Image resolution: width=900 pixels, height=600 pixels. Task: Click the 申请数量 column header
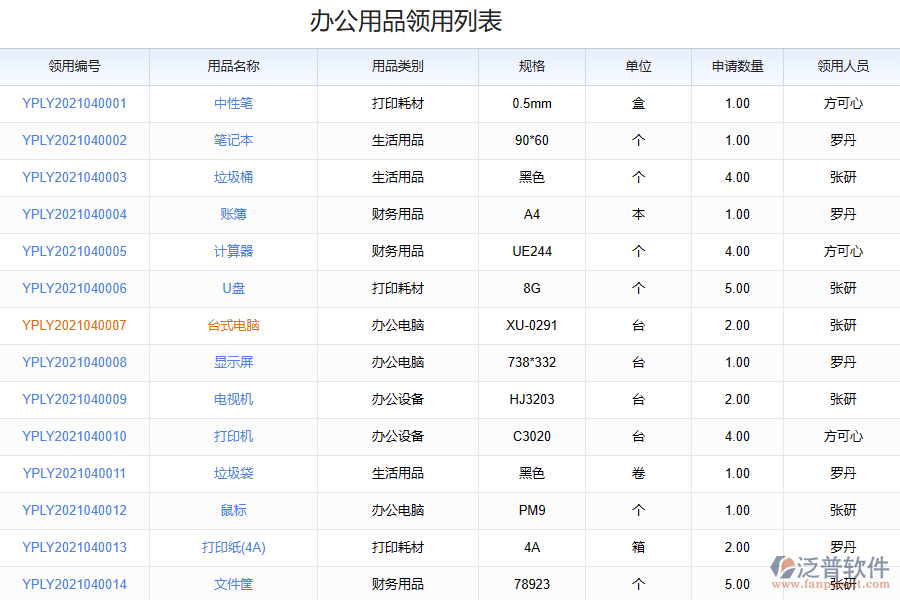point(737,67)
